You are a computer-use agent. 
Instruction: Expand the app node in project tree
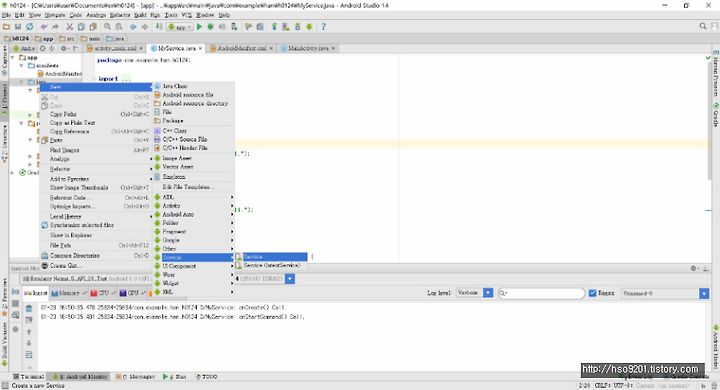12,58
